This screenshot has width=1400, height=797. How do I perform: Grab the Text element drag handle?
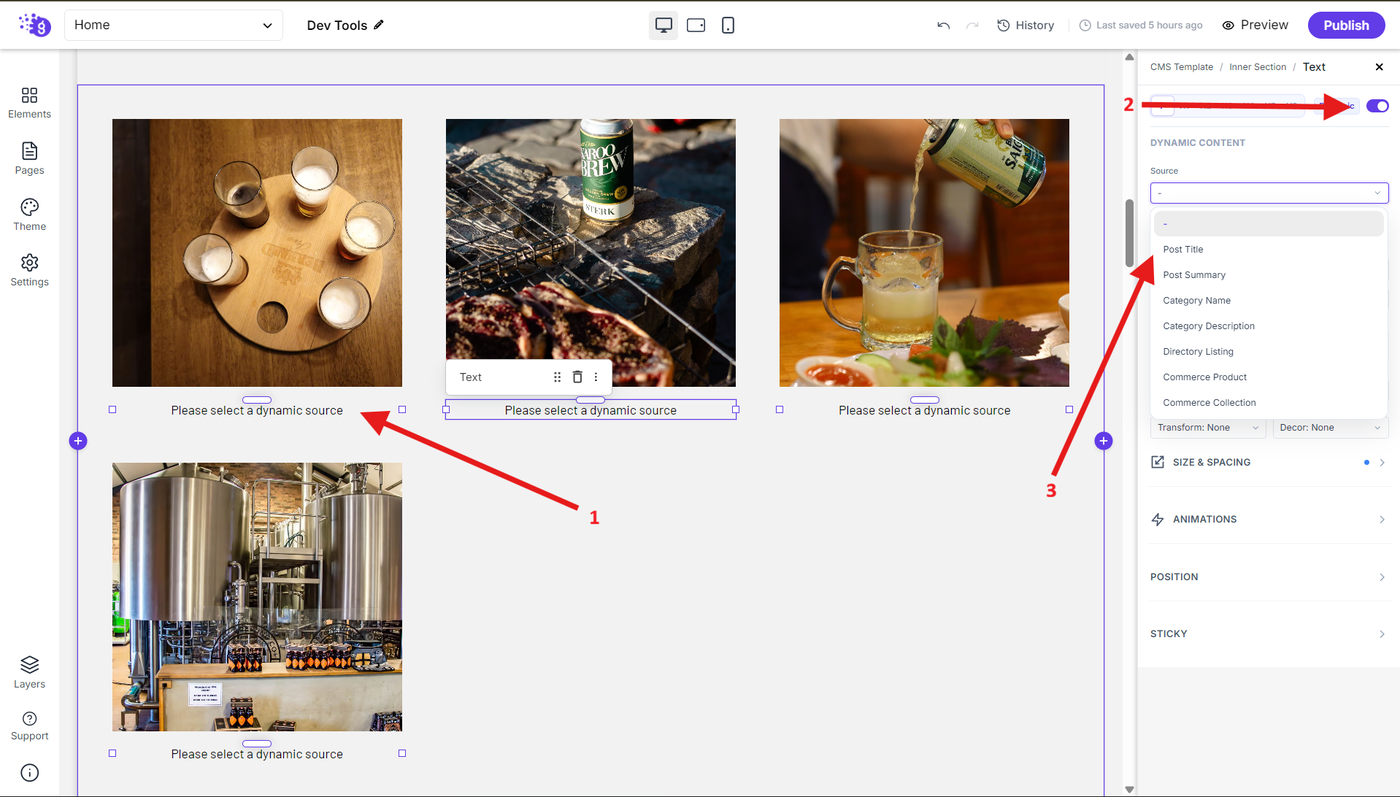coord(557,377)
